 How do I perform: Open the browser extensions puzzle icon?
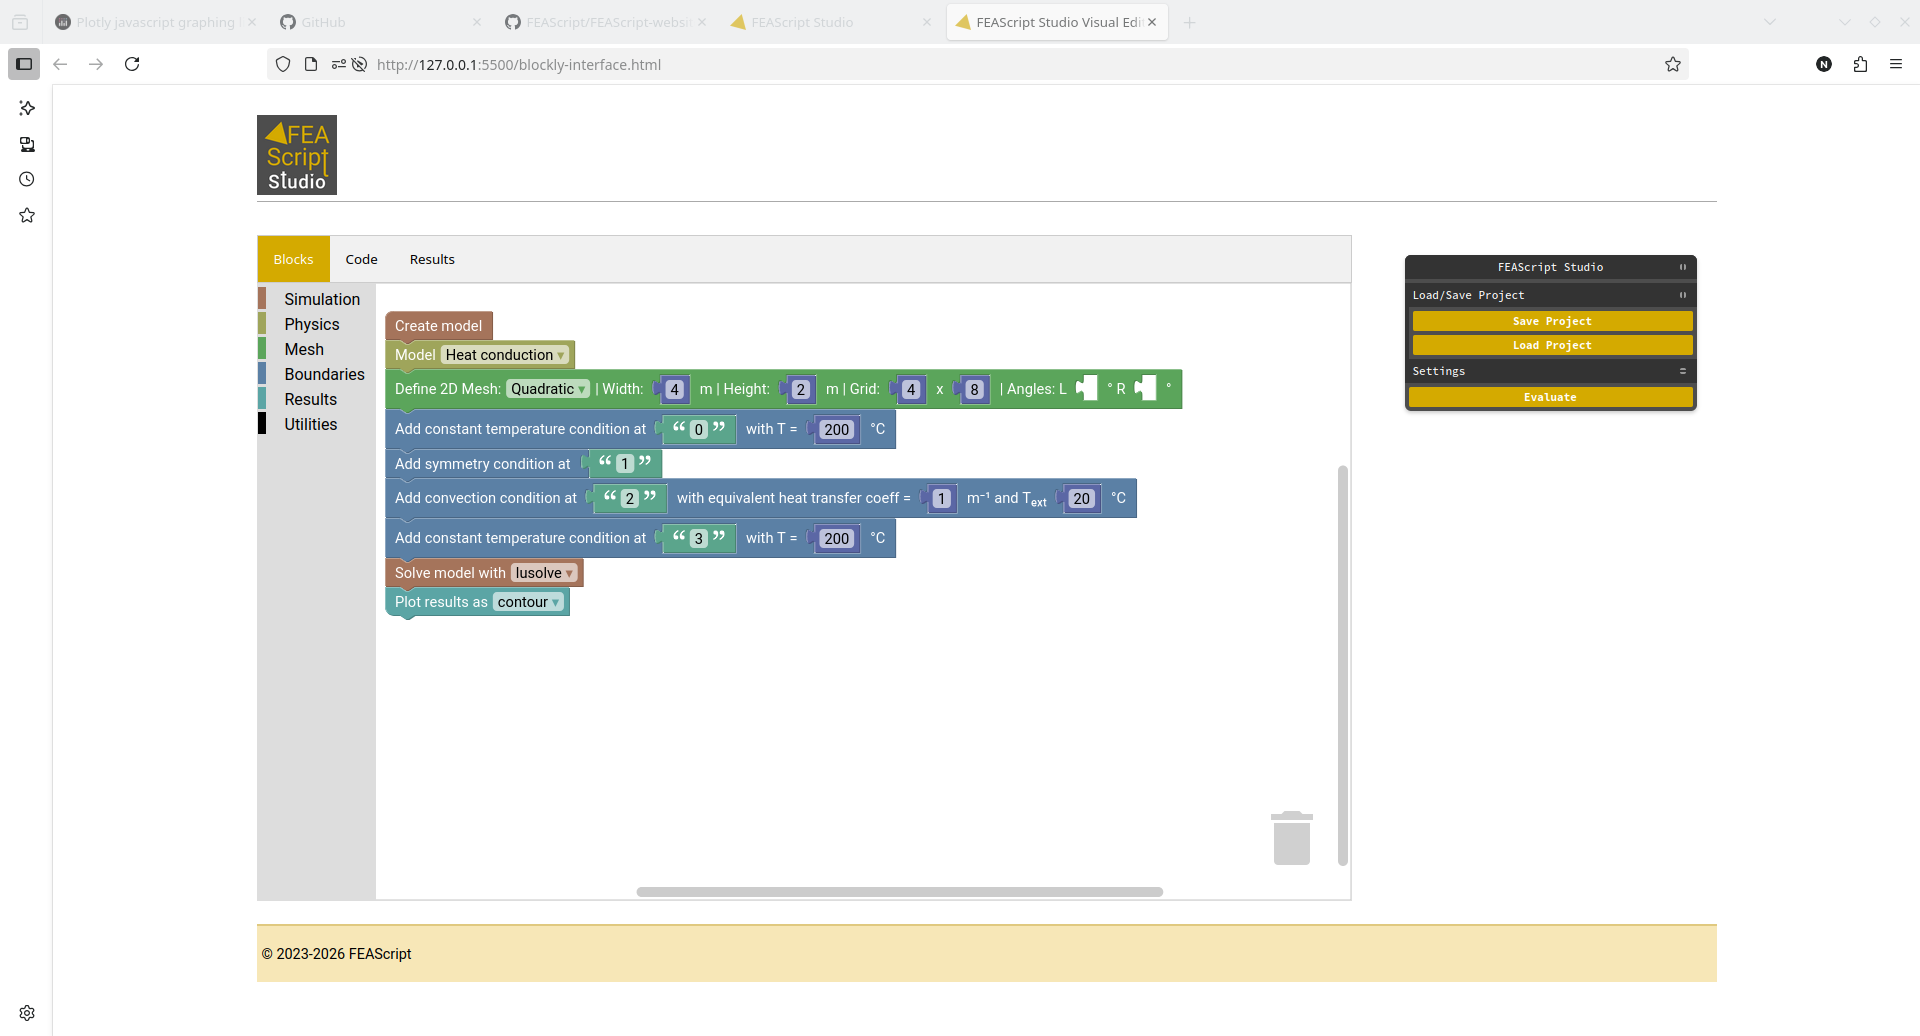click(x=1860, y=64)
